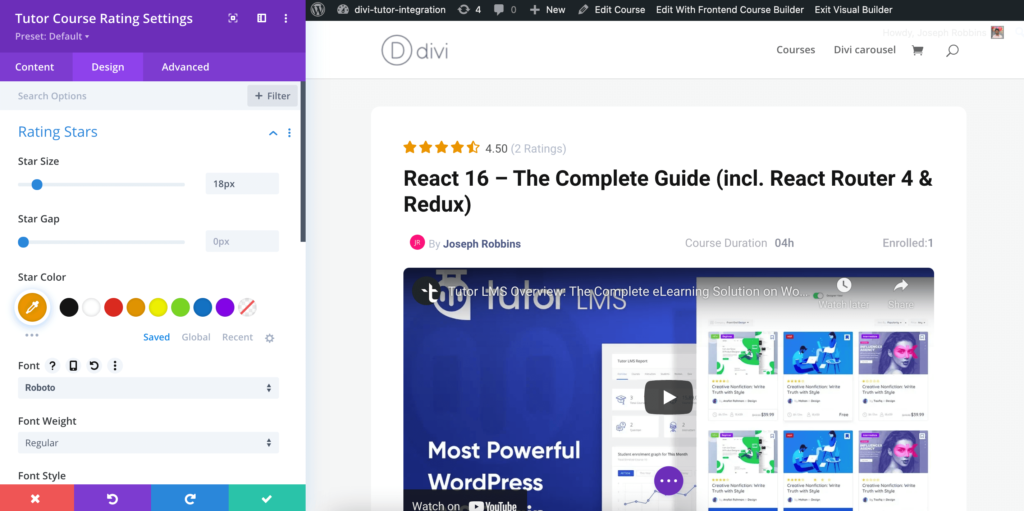Screen dimensions: 1024x511
Task: Click the Font help question mark icon
Action: click(52, 365)
